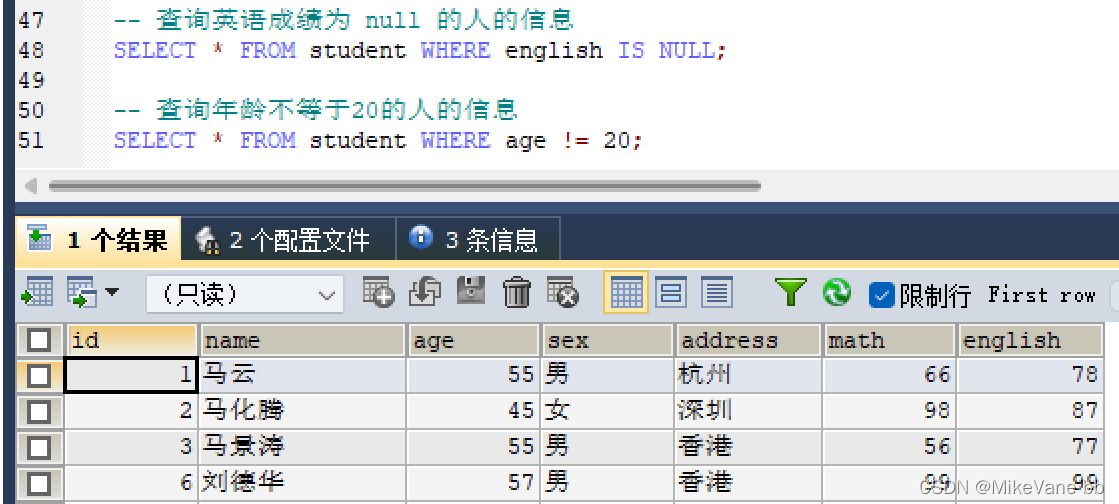Check the row checkbox for 马云
The image size is (1119, 504).
click(39, 375)
